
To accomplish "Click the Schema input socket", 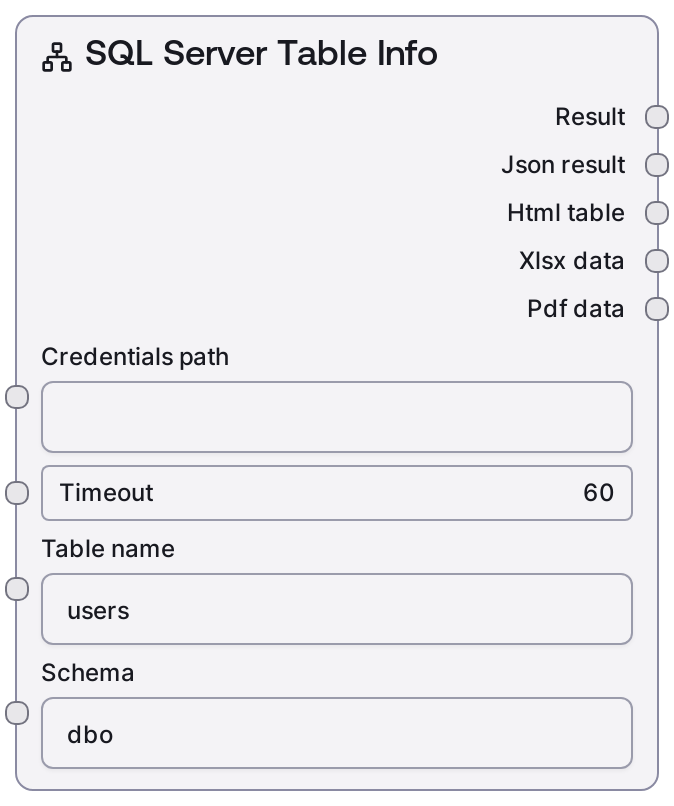I will click(x=17, y=713).
